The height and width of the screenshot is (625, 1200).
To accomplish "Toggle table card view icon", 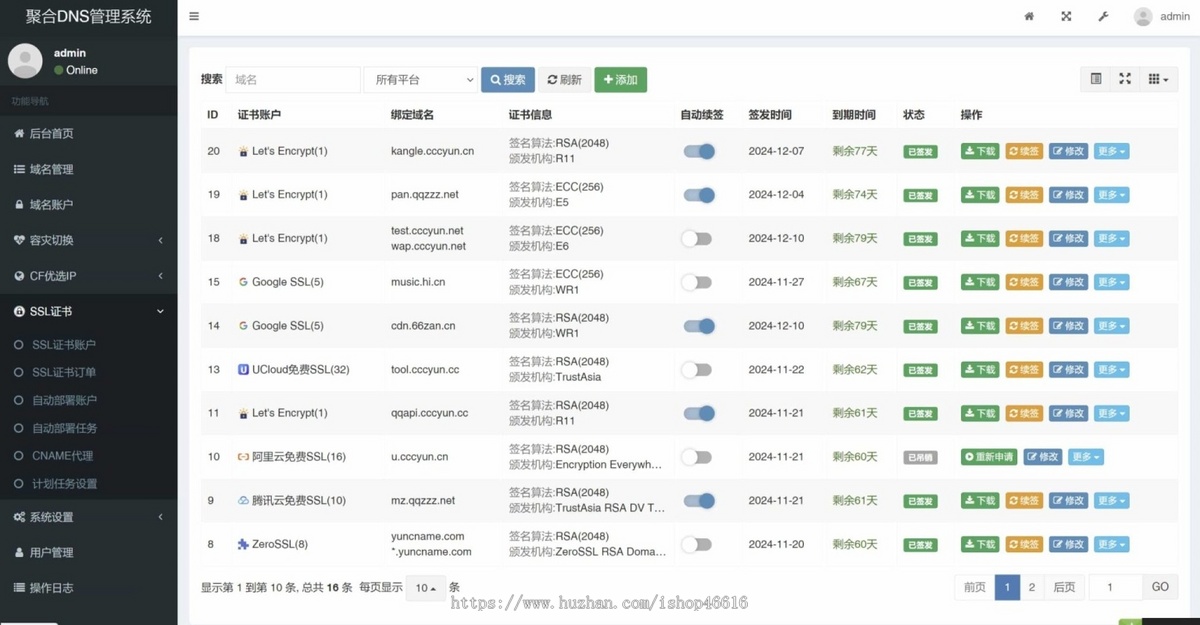I will coord(1096,79).
